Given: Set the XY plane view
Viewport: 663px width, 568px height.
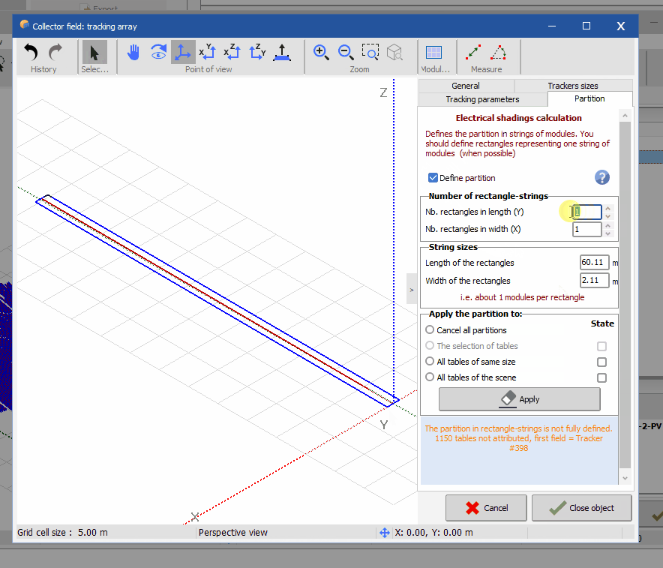Looking at the screenshot, I should click(x=208, y=52).
